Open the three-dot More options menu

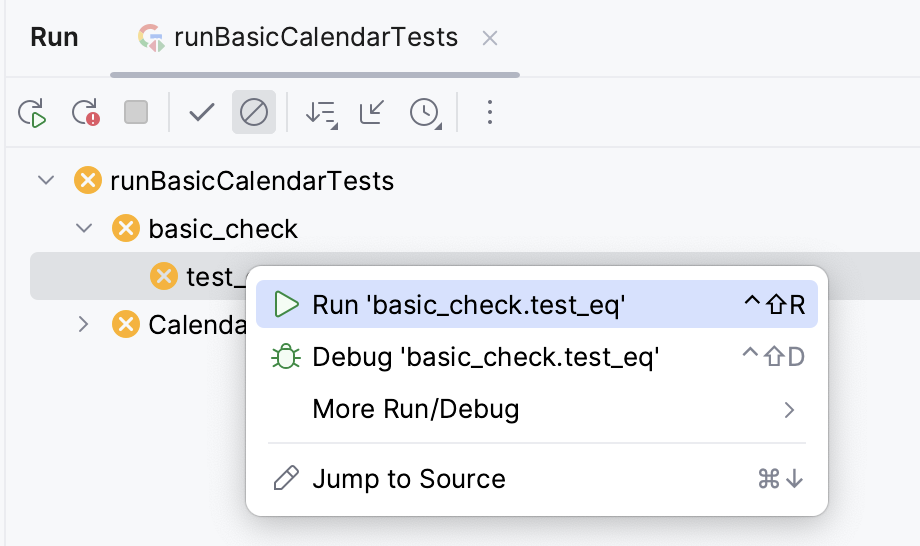click(x=489, y=112)
